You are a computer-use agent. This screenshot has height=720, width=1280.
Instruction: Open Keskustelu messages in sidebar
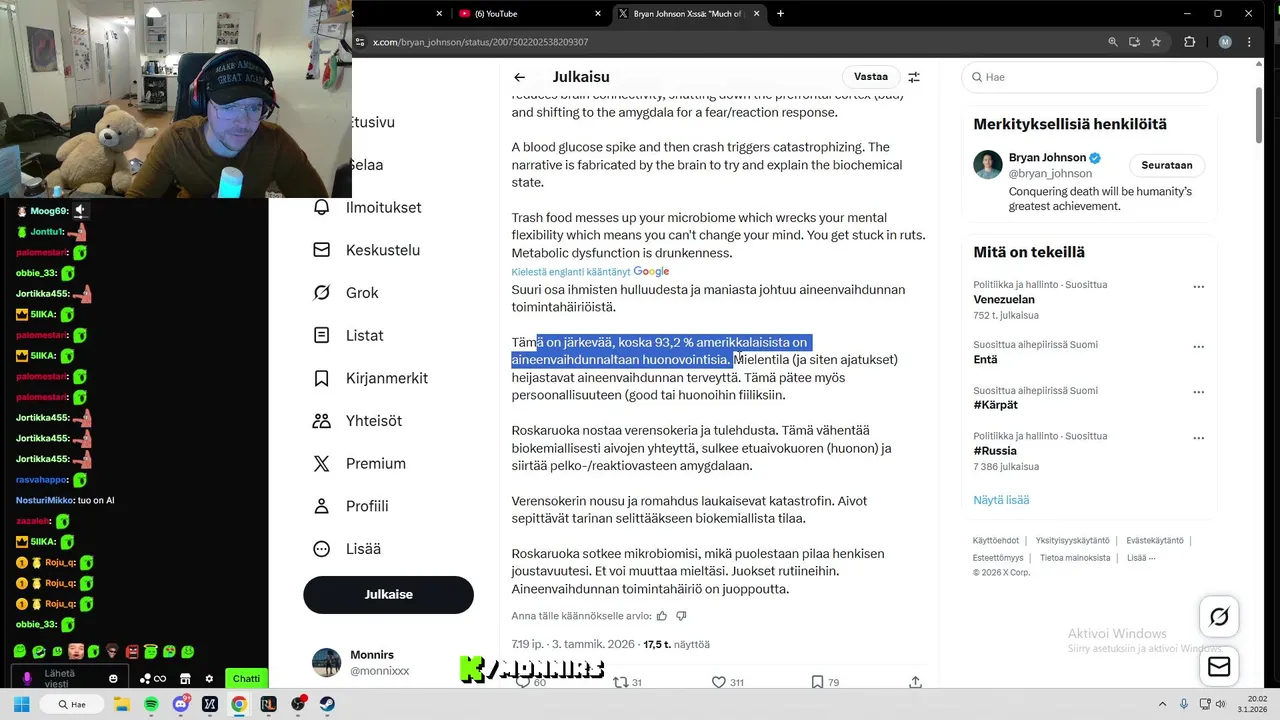[x=367, y=250]
